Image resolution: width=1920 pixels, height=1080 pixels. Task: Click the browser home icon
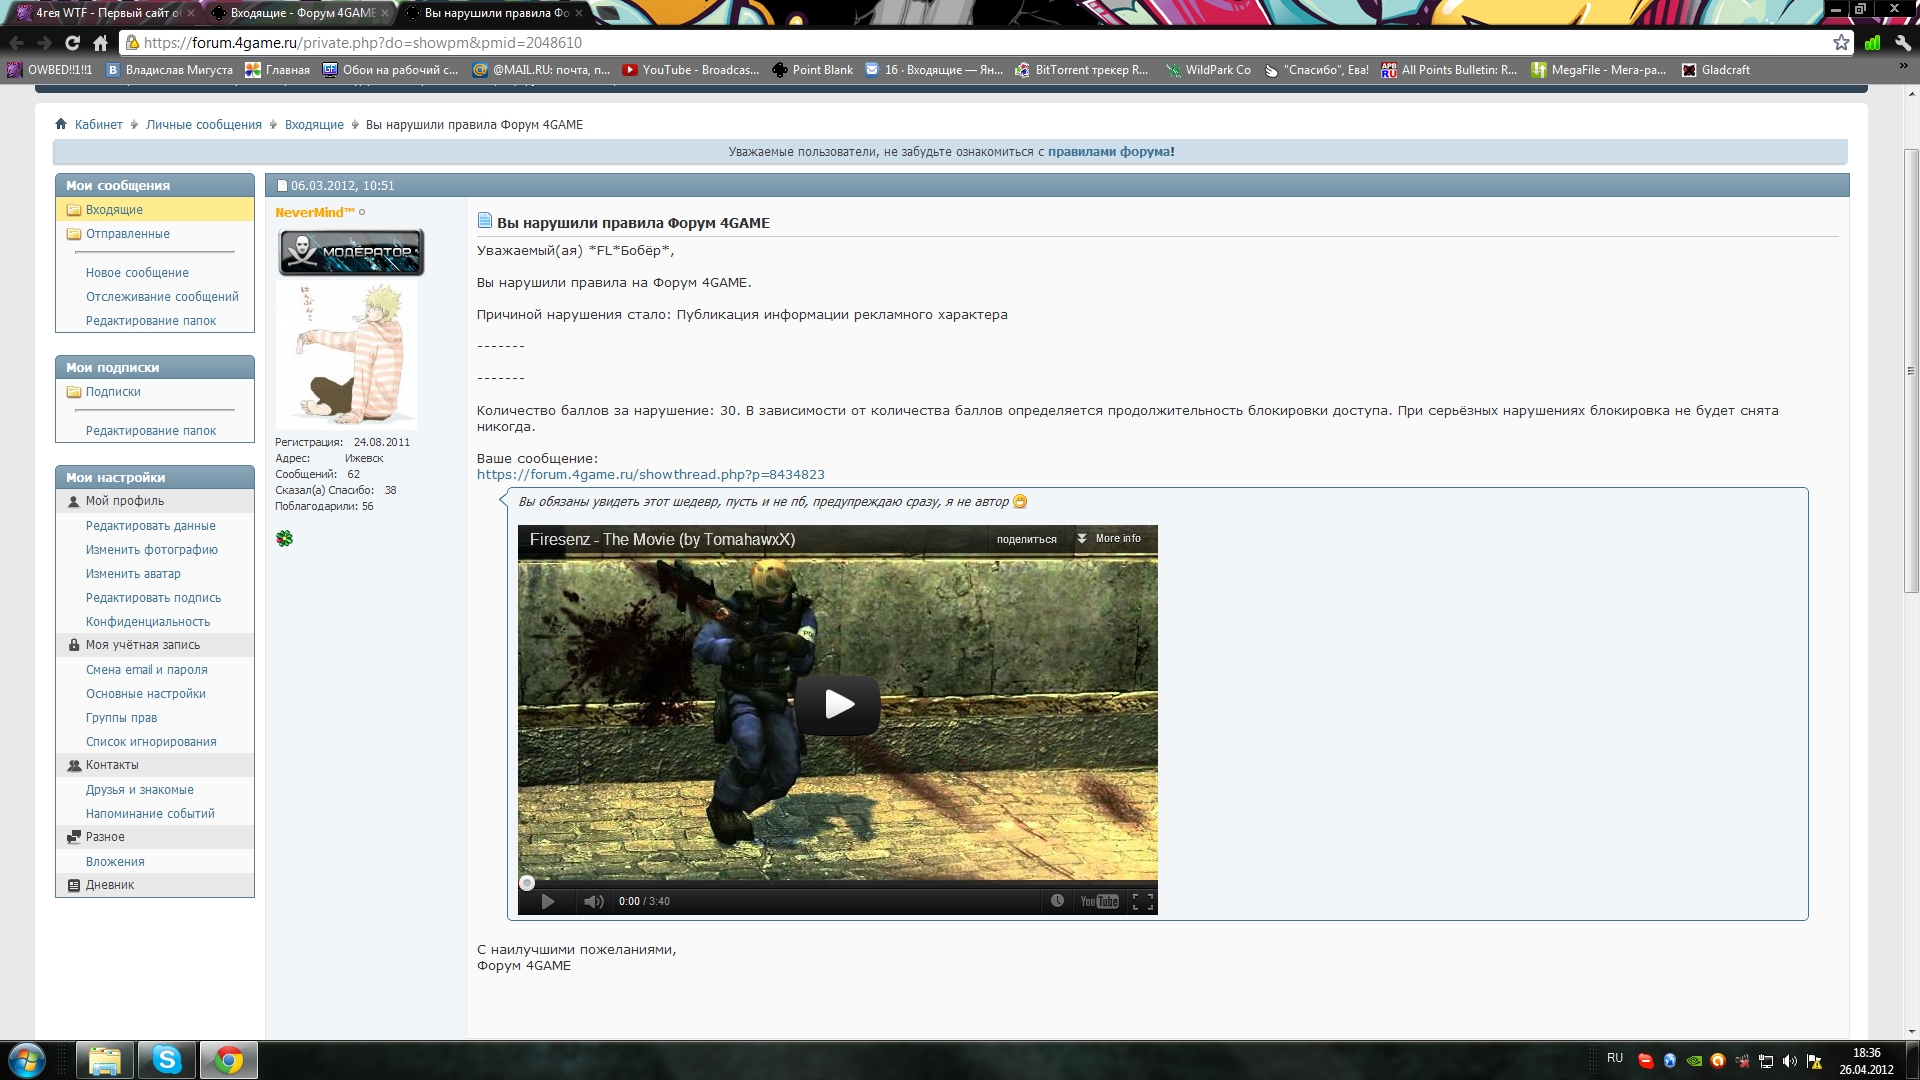point(100,43)
